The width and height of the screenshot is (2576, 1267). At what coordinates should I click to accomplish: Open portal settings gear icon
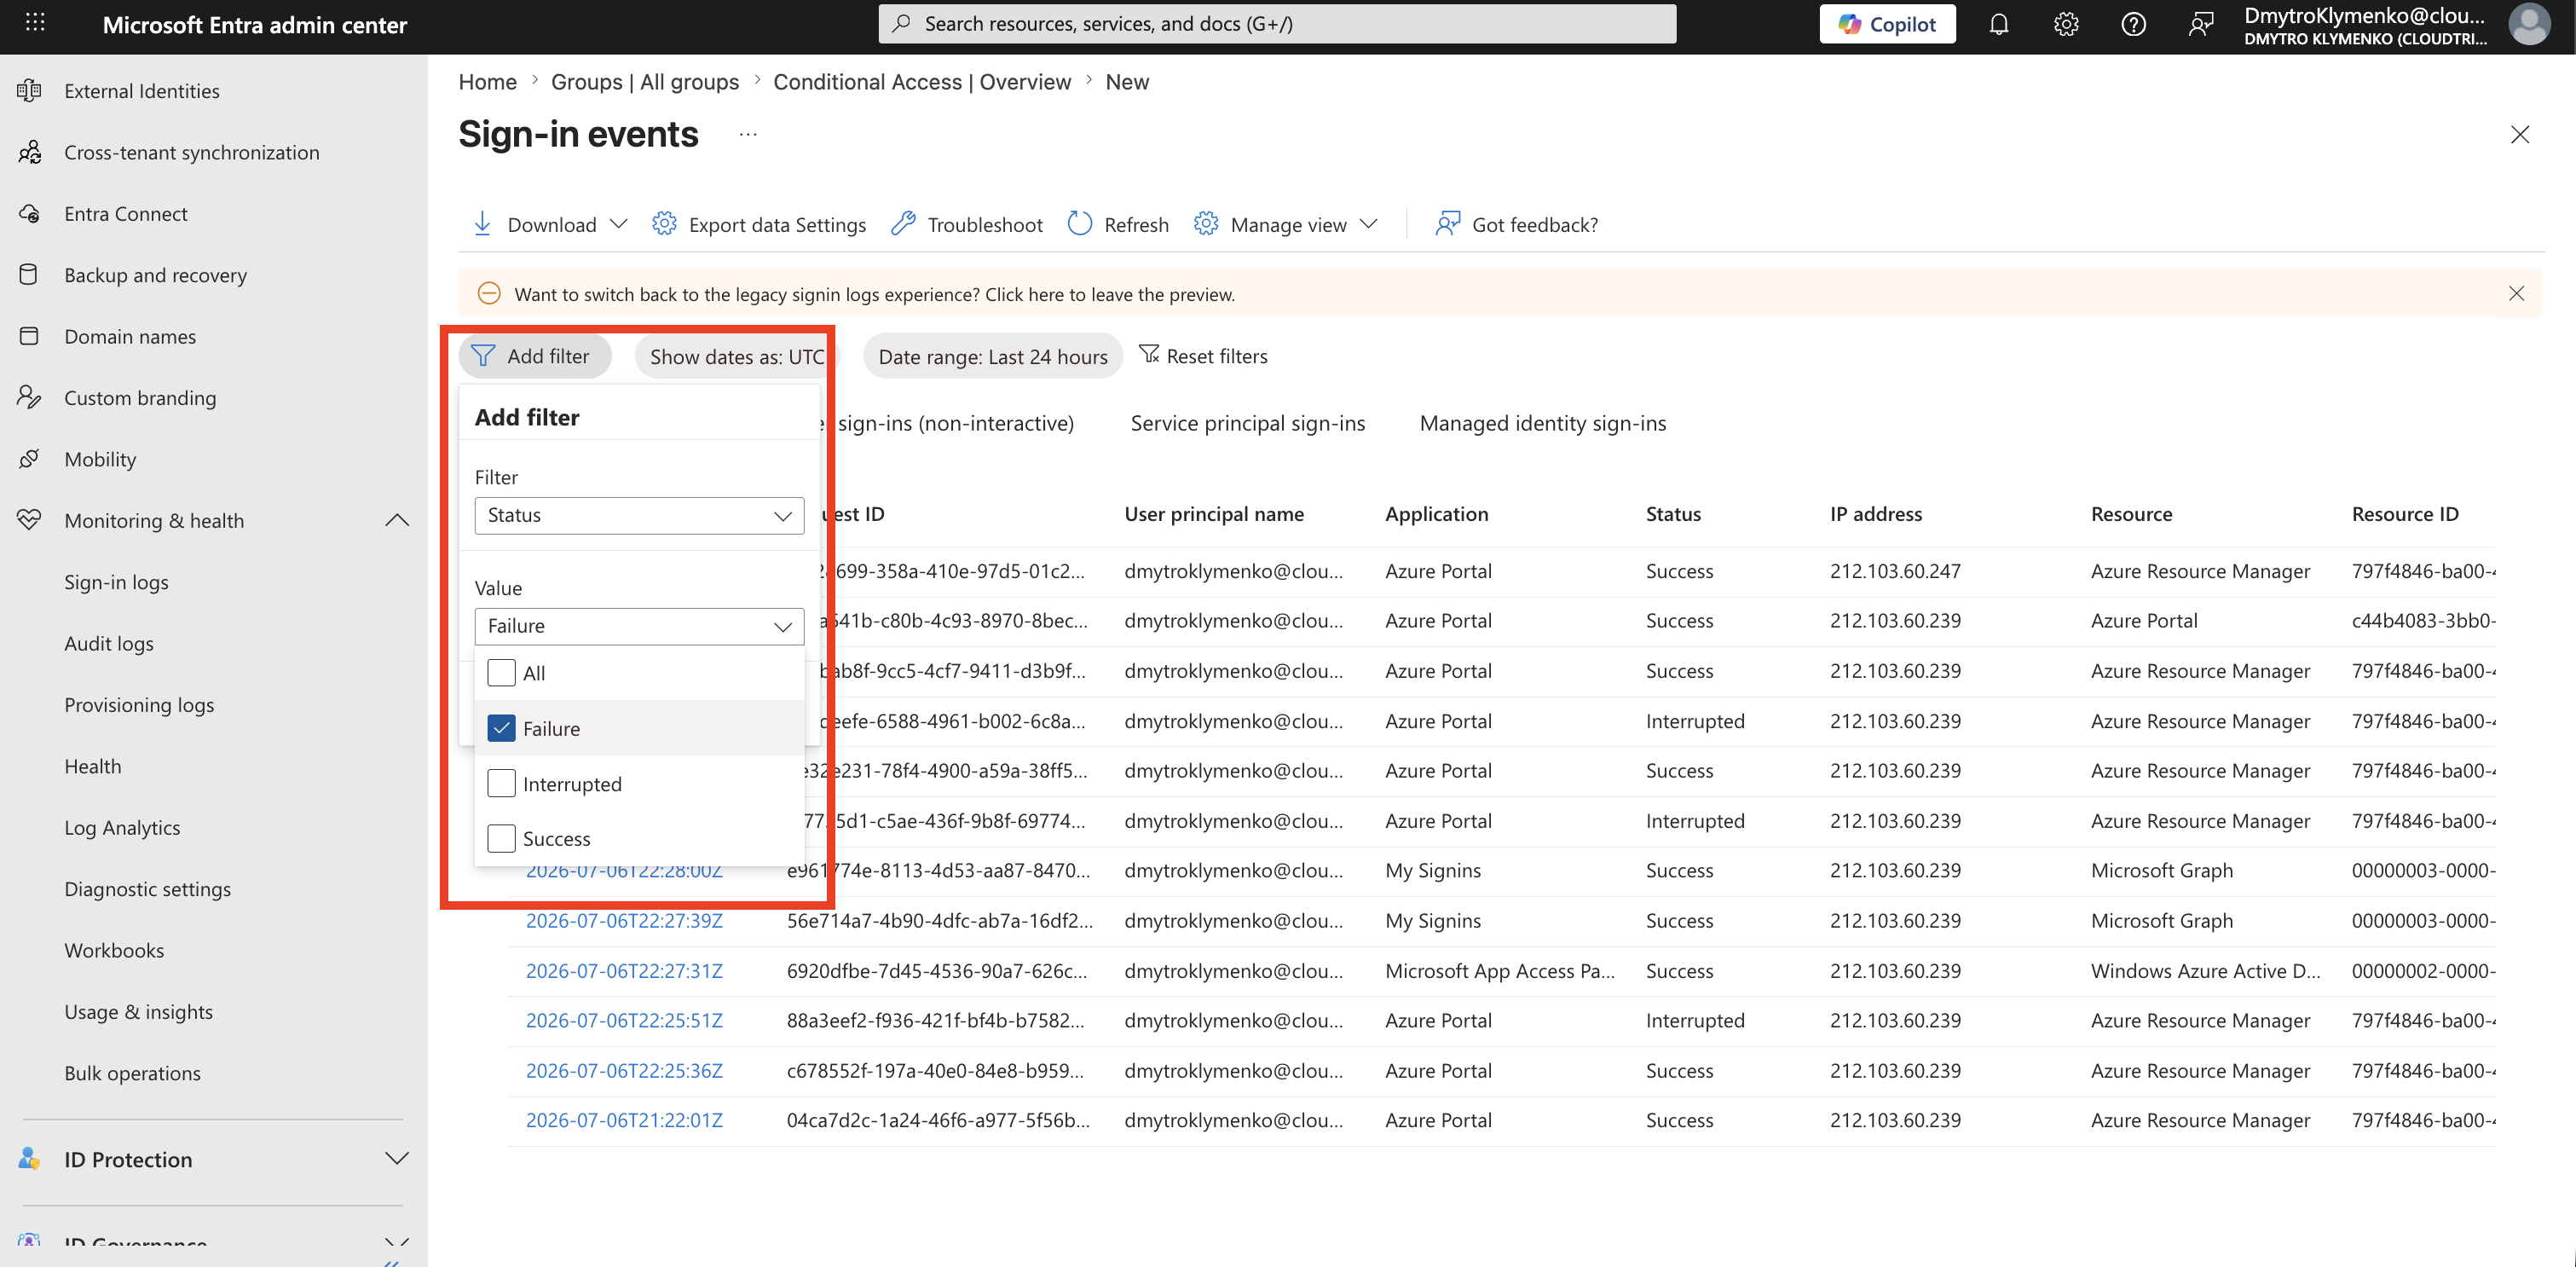2066,24
